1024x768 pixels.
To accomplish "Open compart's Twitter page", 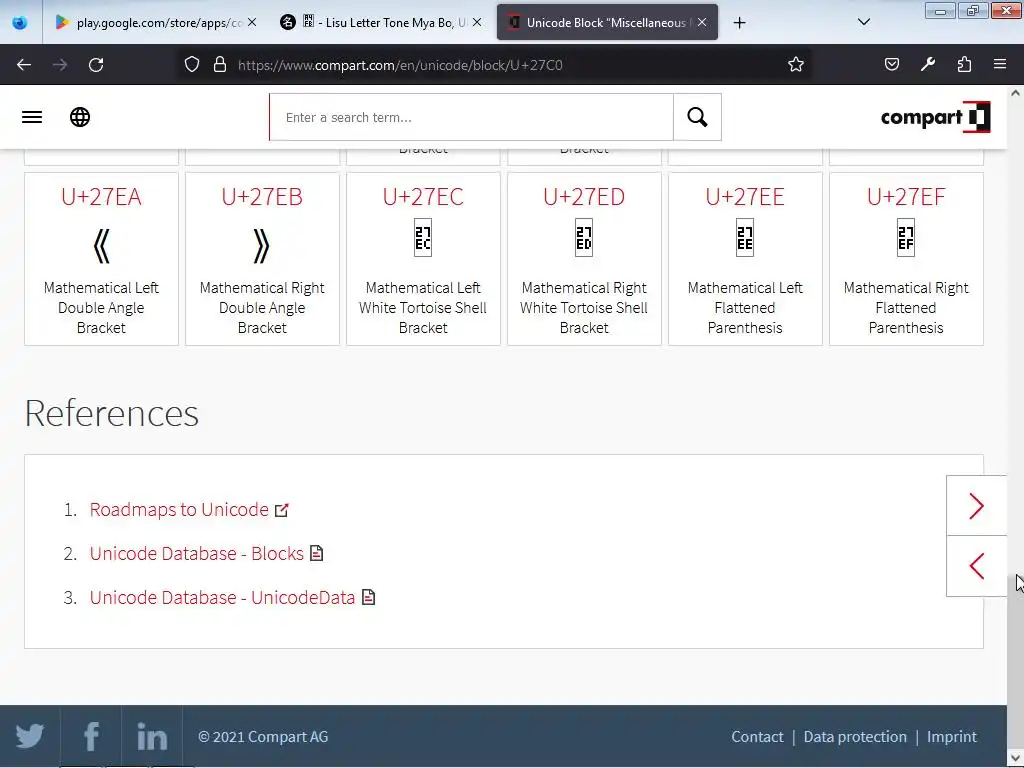I will [30, 737].
